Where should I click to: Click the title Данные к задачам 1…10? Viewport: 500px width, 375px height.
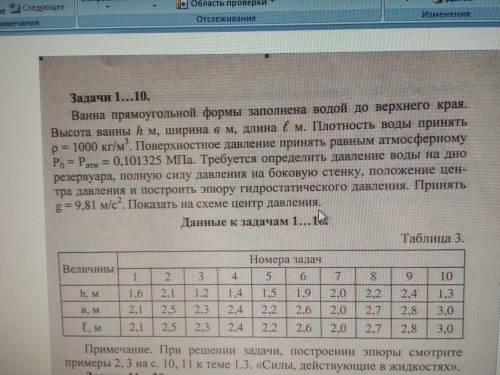click(254, 221)
